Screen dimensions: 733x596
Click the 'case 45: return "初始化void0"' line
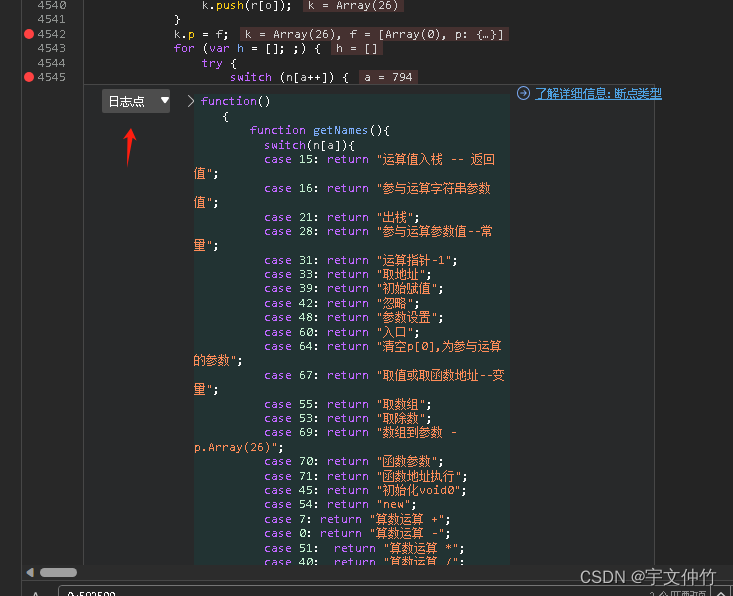pos(365,490)
